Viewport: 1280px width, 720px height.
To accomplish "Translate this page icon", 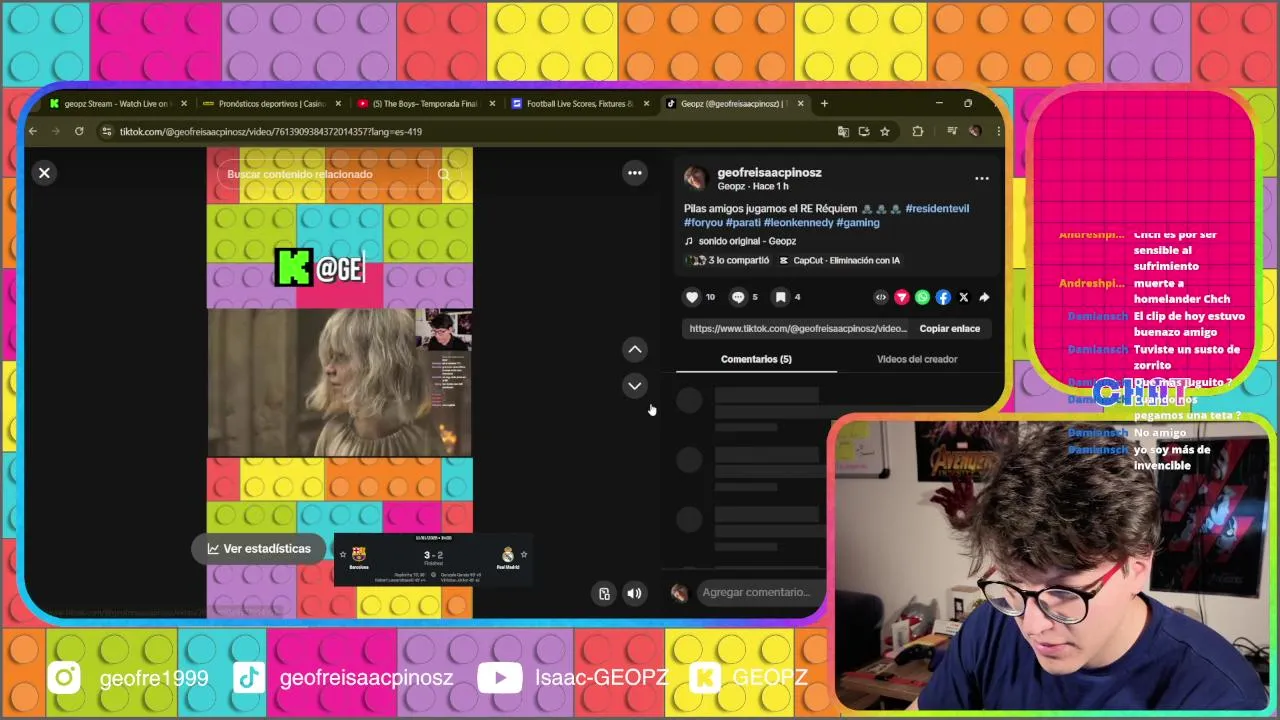I will click(843, 131).
